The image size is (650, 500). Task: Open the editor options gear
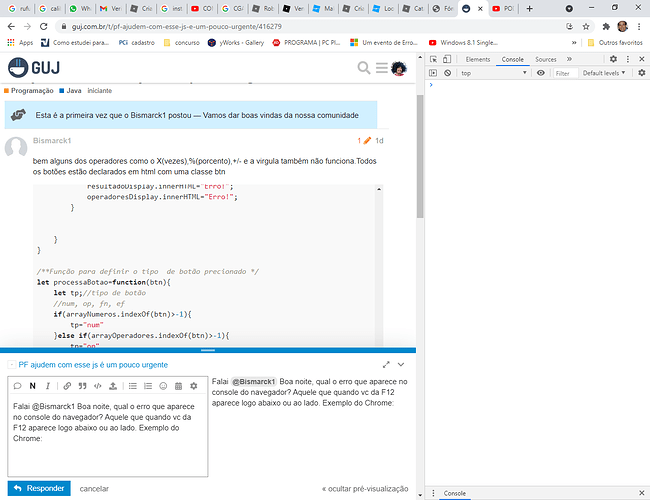tap(194, 386)
